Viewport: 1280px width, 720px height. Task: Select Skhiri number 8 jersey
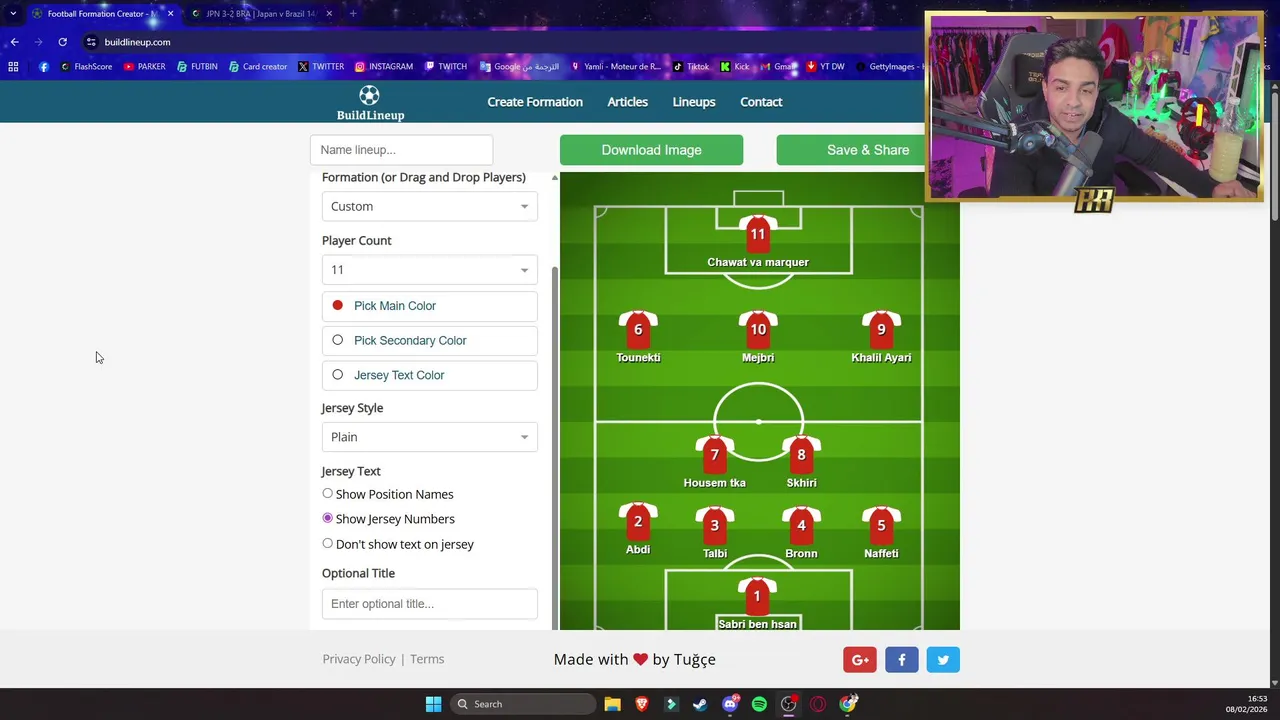click(801, 454)
